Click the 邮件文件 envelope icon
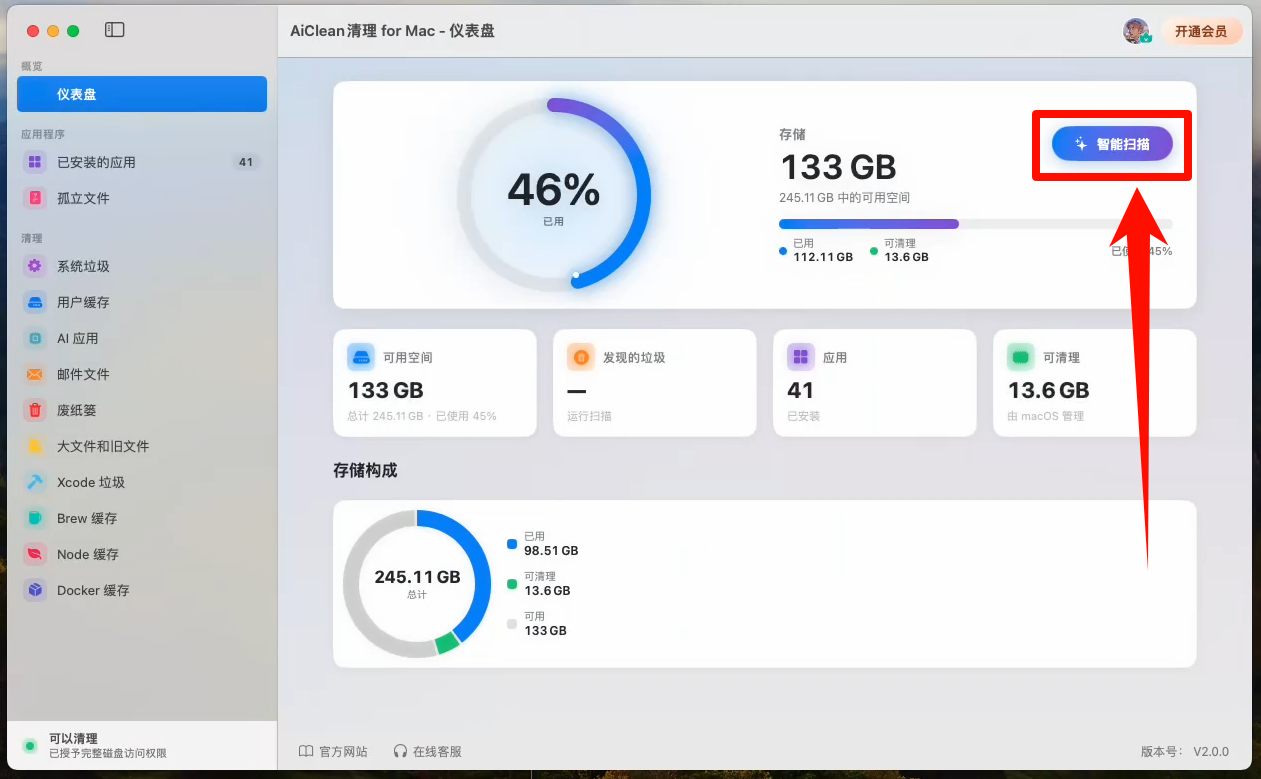 click(x=35, y=374)
